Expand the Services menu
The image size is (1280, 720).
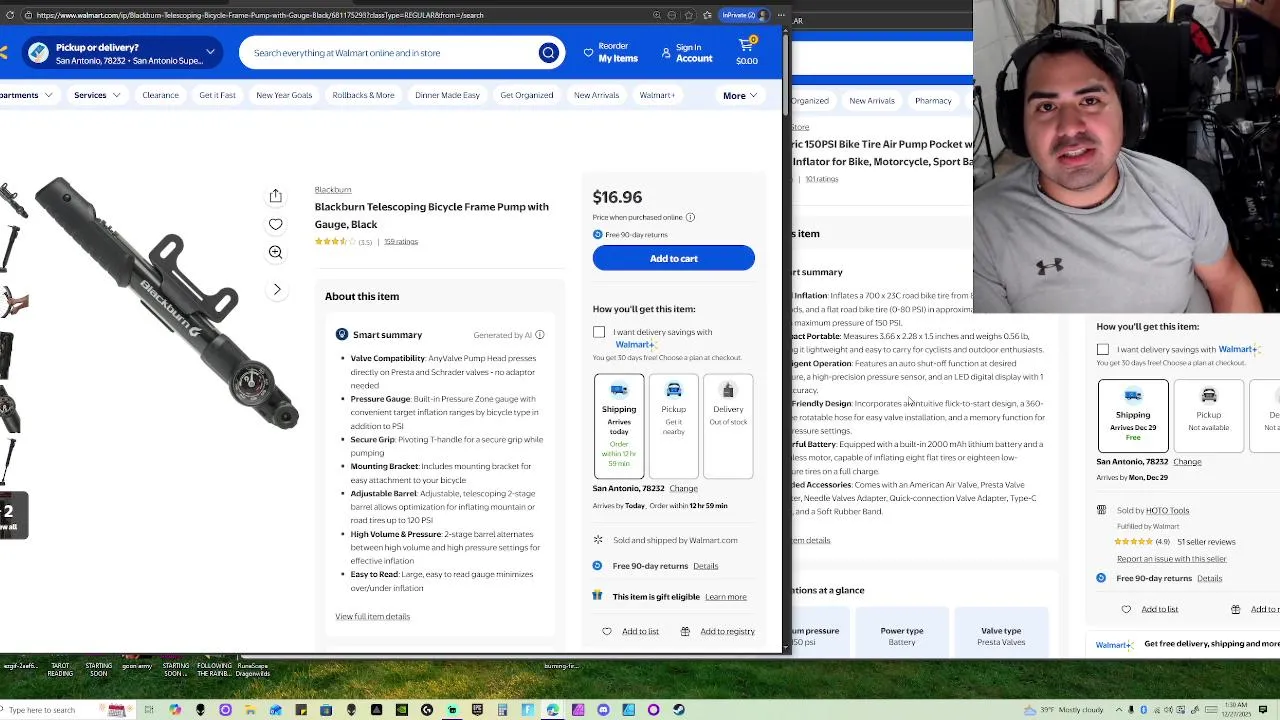click(x=97, y=95)
